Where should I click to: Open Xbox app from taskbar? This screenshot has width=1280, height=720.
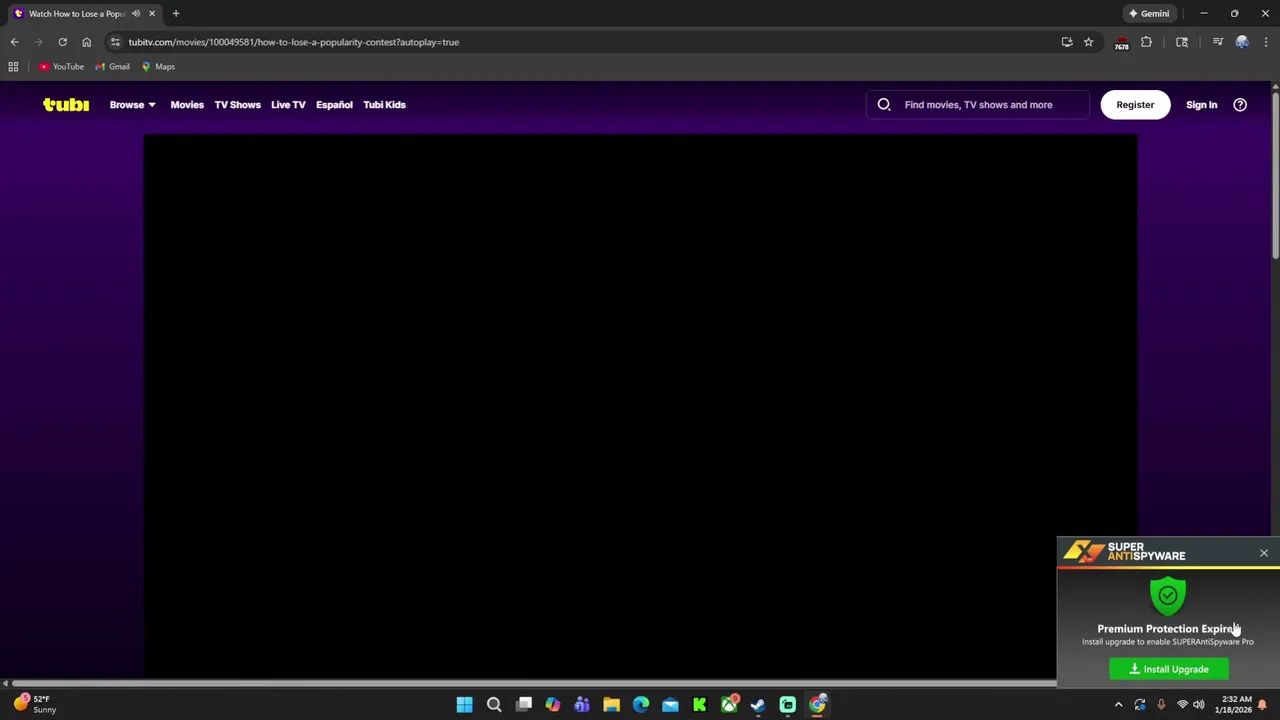729,705
